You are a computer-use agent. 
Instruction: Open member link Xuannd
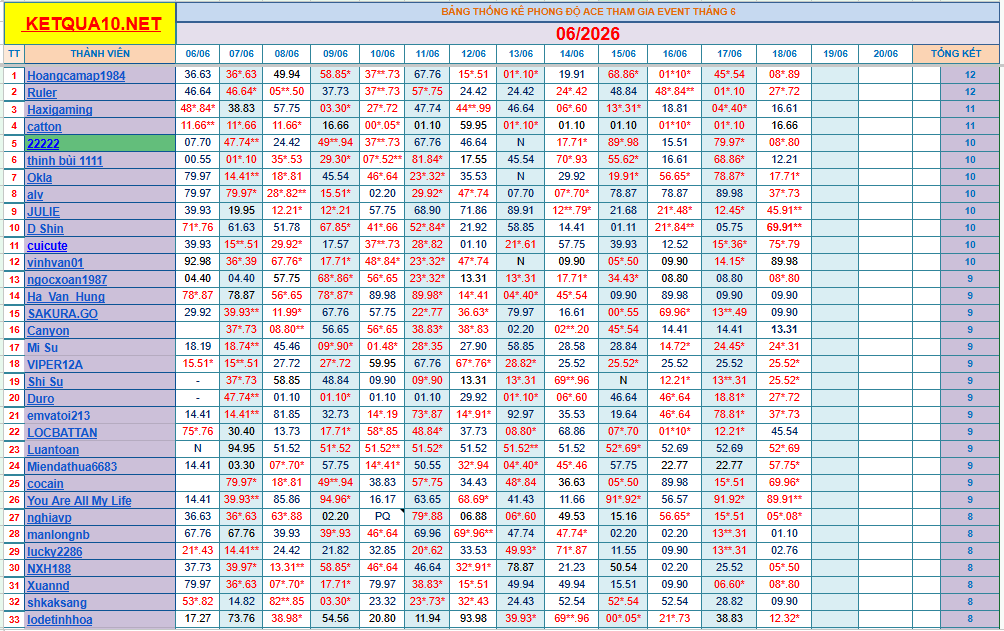(x=48, y=586)
